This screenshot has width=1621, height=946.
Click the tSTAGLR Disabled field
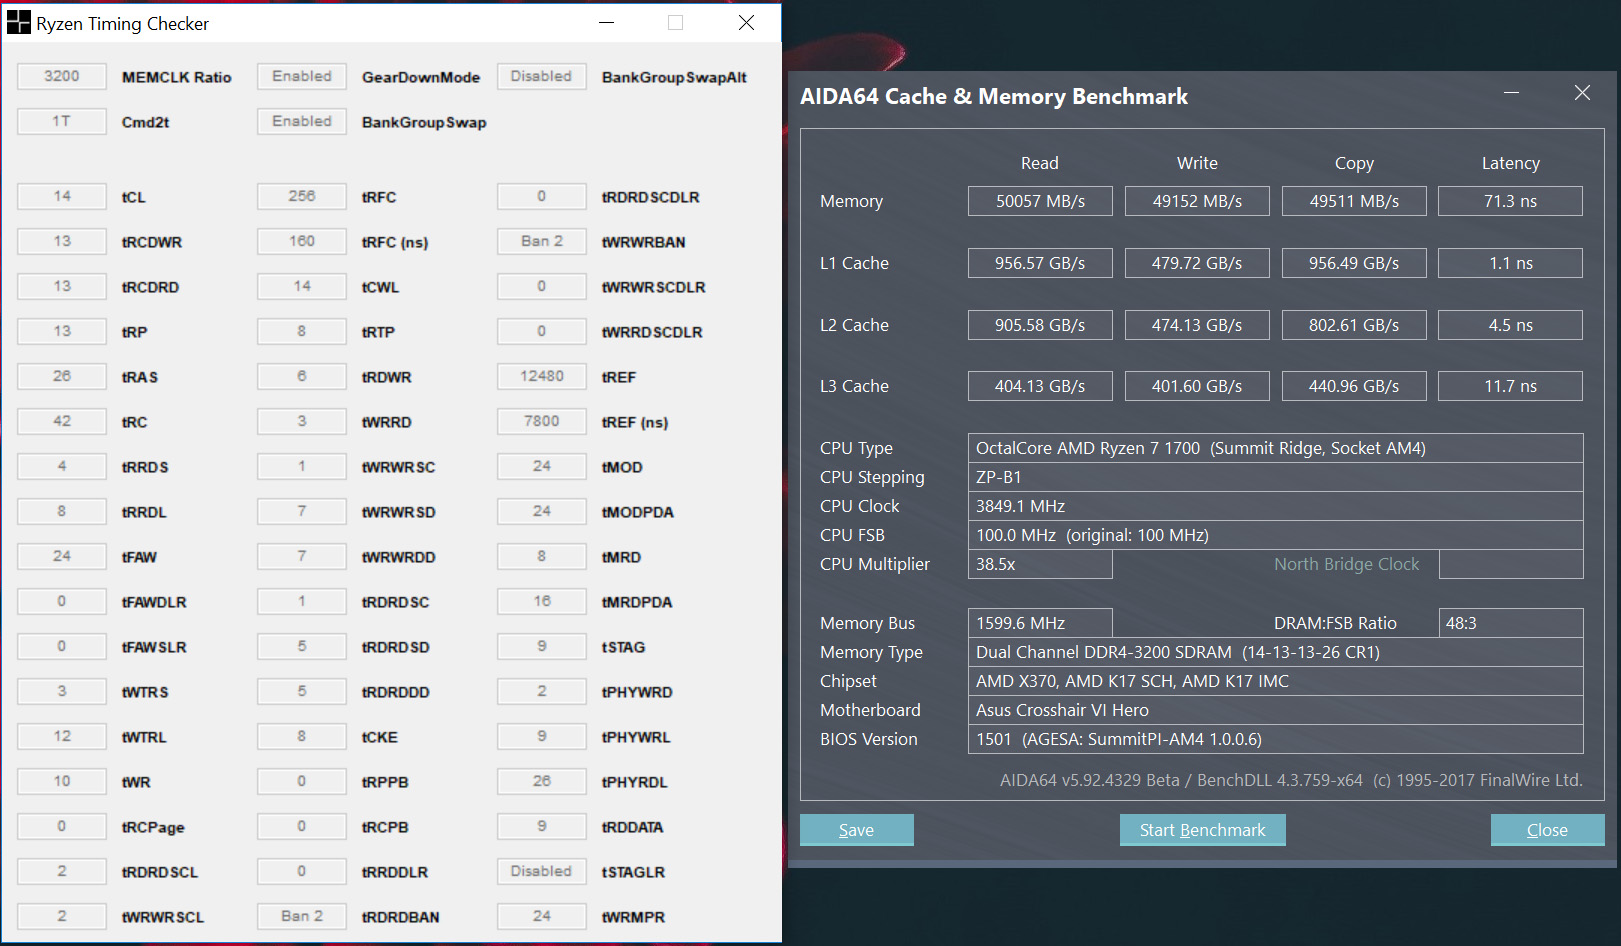[542, 871]
